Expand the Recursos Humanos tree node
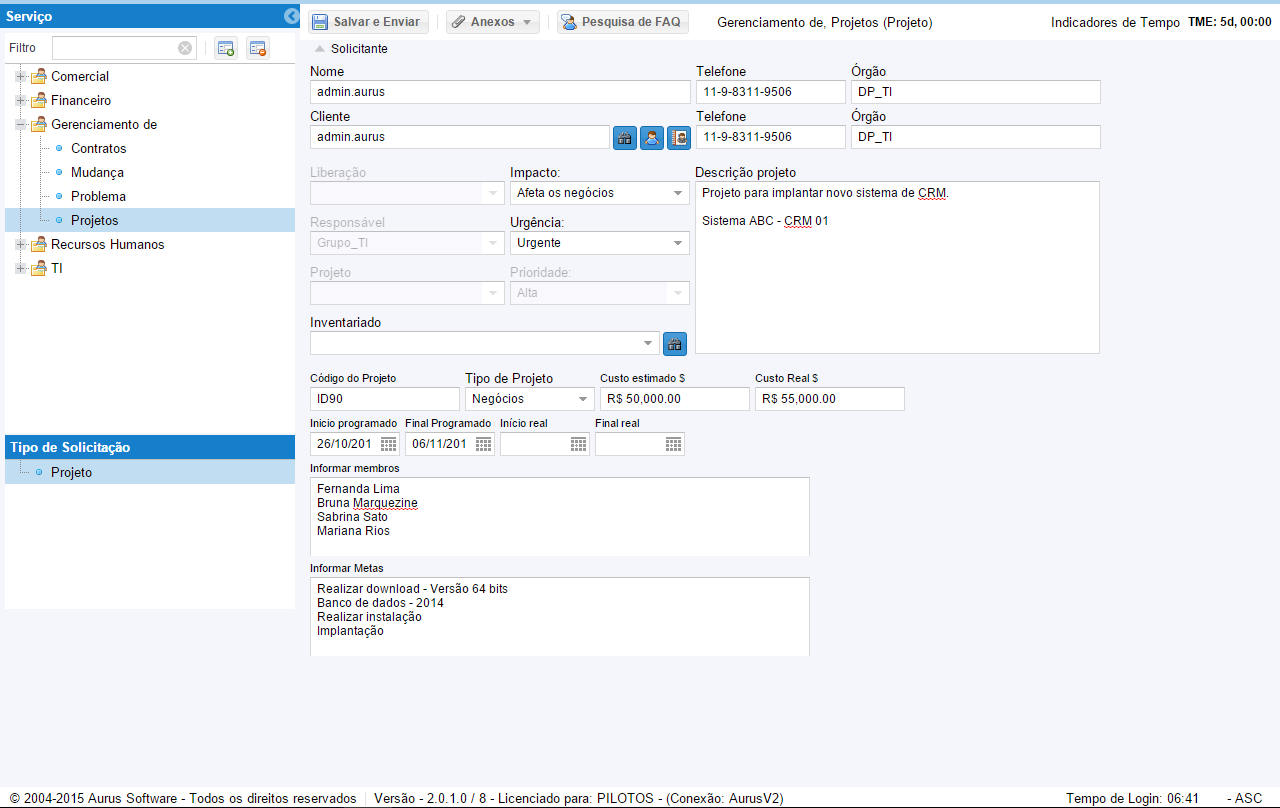This screenshot has width=1280, height=808. point(20,244)
